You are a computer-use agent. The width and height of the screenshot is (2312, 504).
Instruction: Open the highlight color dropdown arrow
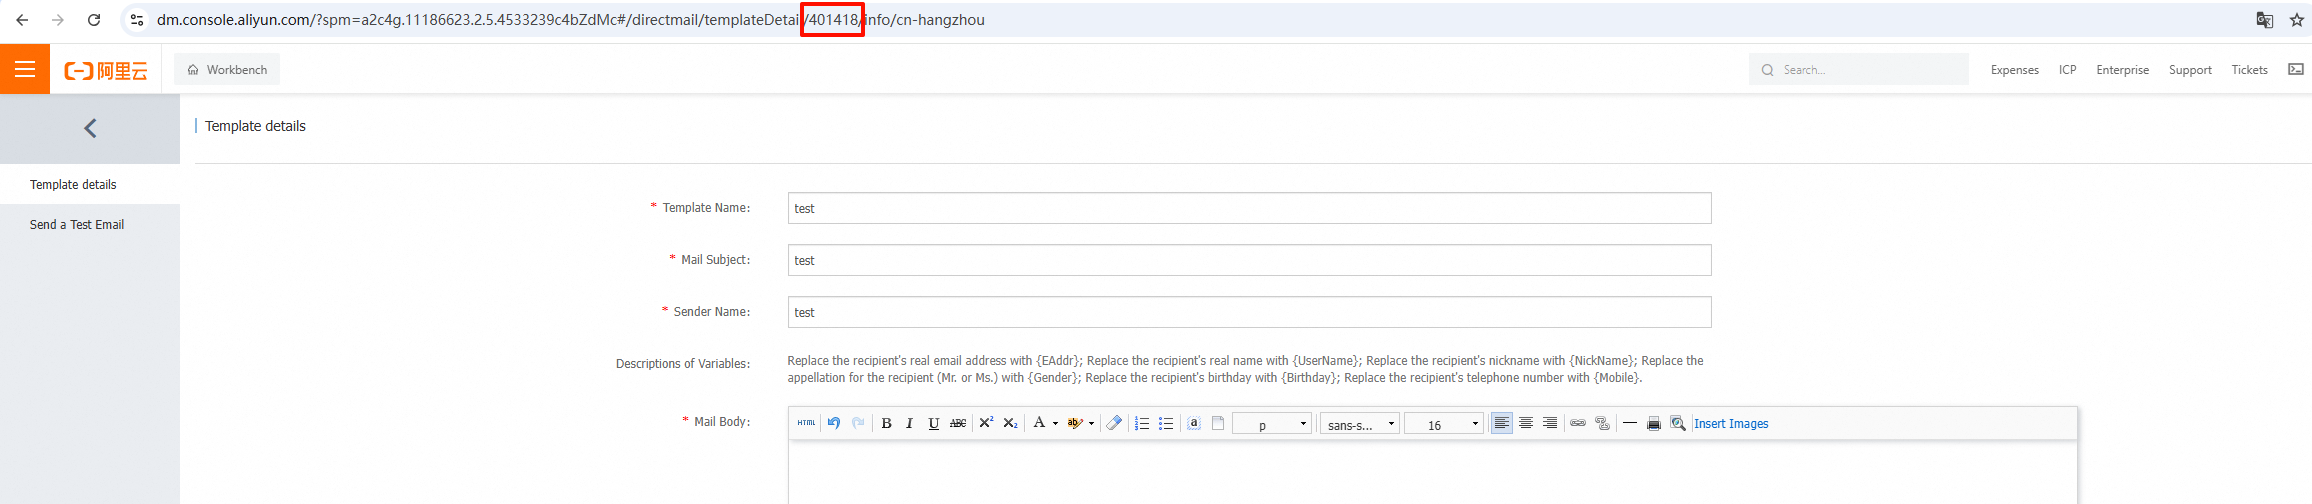point(1091,424)
